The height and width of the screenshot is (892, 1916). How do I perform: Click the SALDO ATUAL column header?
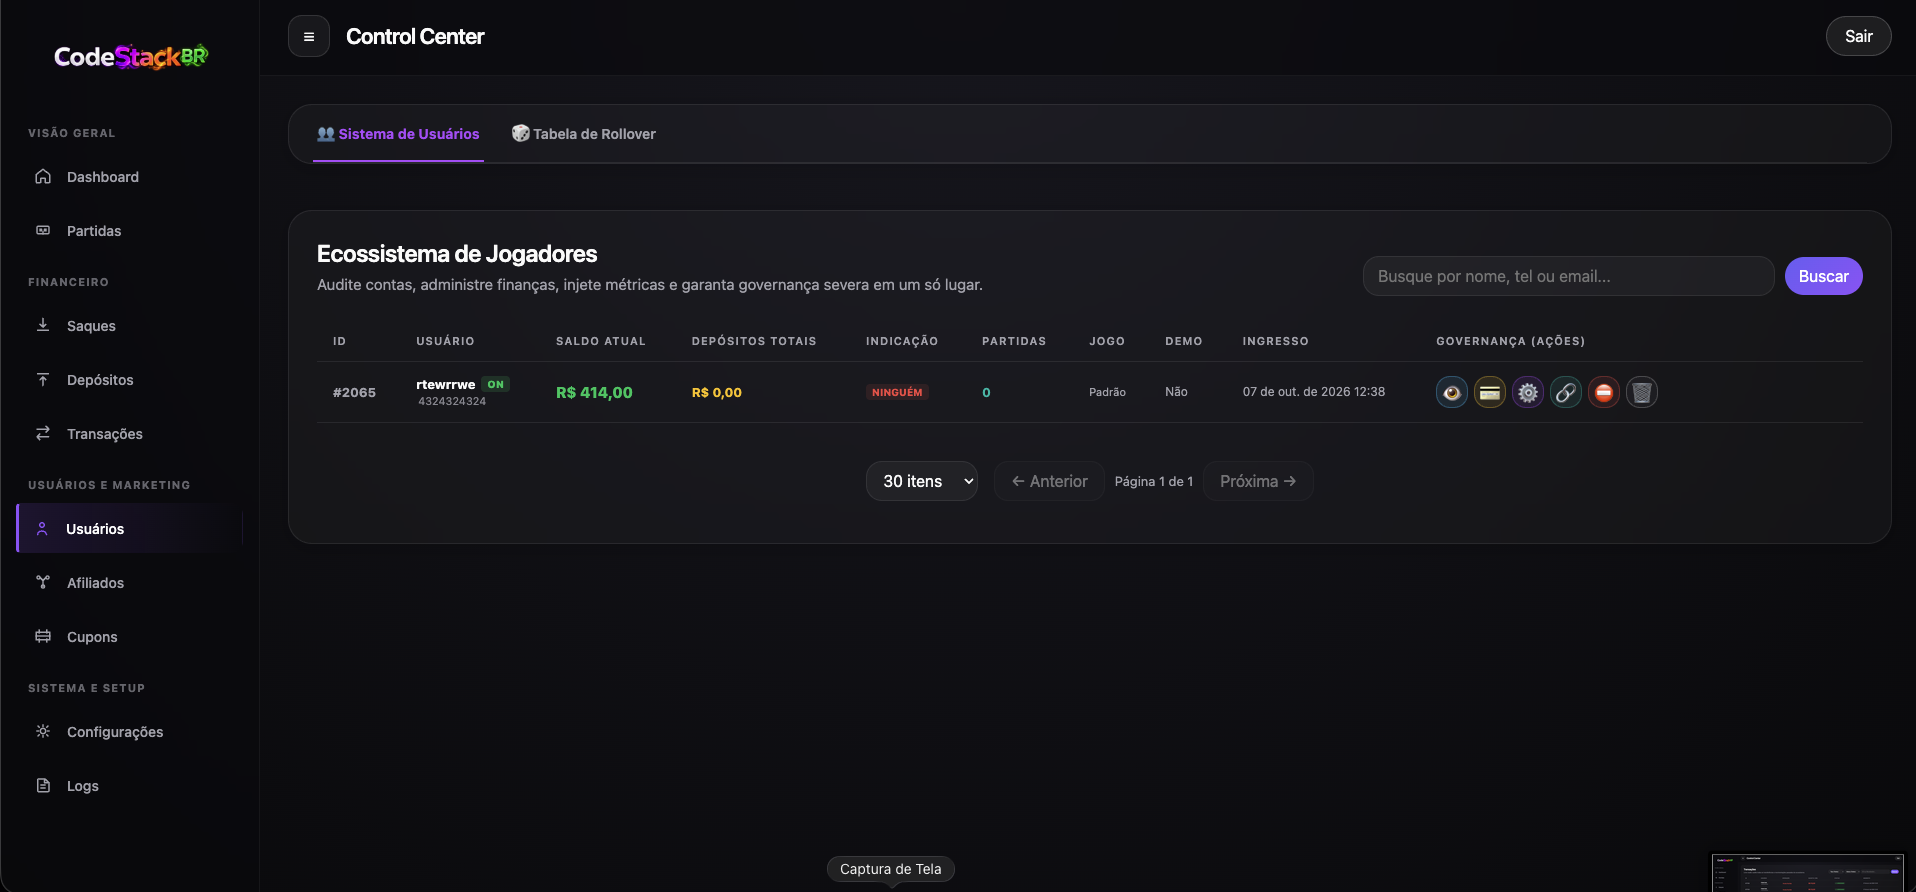pos(601,341)
